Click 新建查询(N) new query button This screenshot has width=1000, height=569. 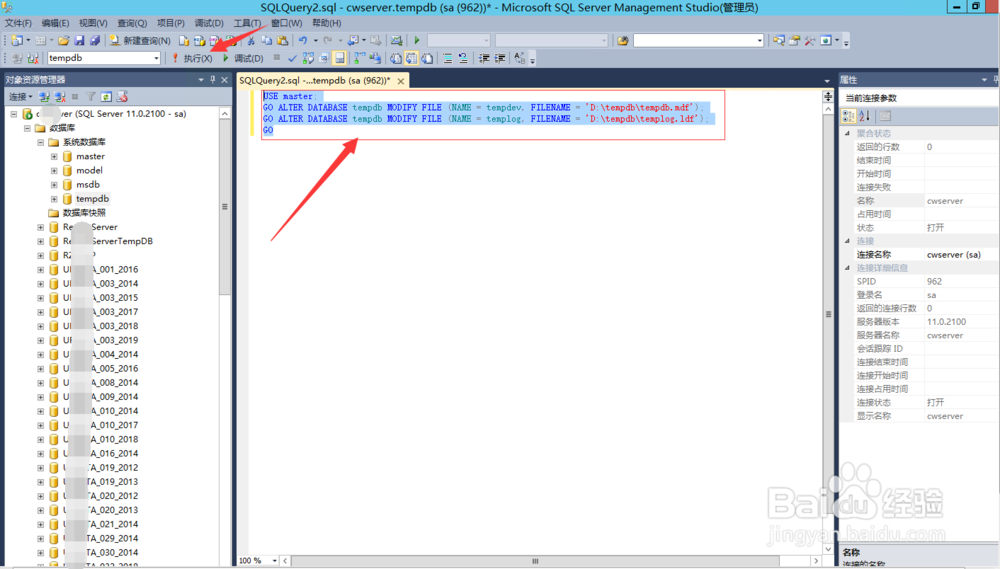tap(140, 40)
